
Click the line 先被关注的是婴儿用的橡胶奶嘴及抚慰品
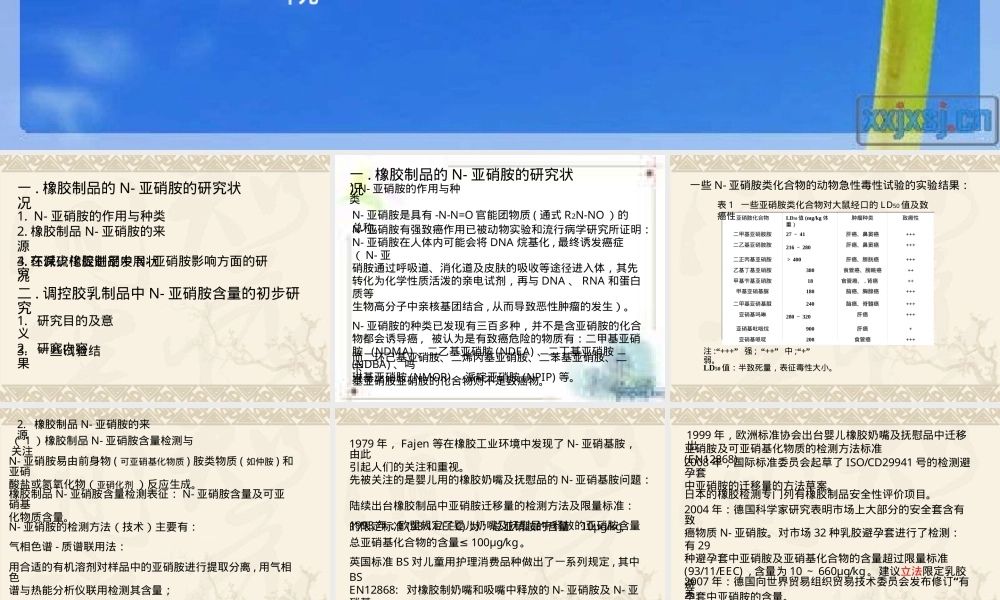pos(499,480)
